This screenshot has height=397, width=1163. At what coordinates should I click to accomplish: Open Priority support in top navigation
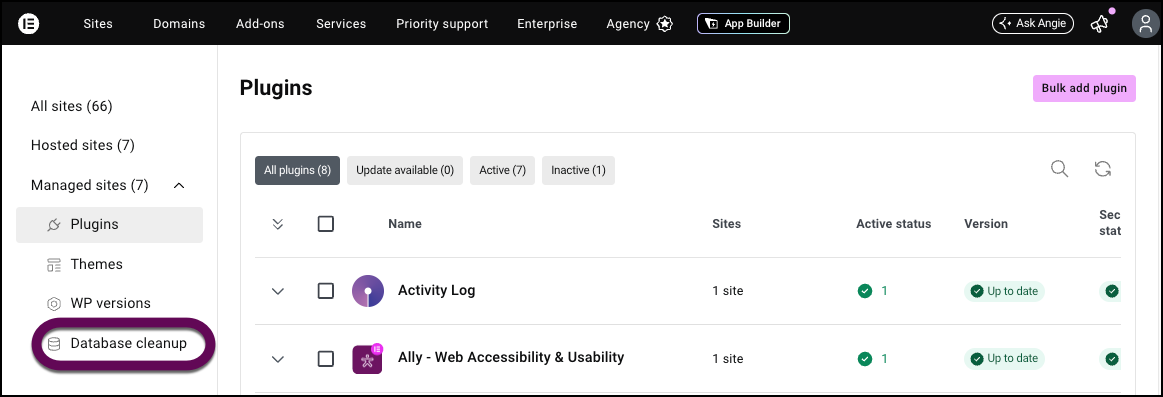pyautogui.click(x=442, y=24)
